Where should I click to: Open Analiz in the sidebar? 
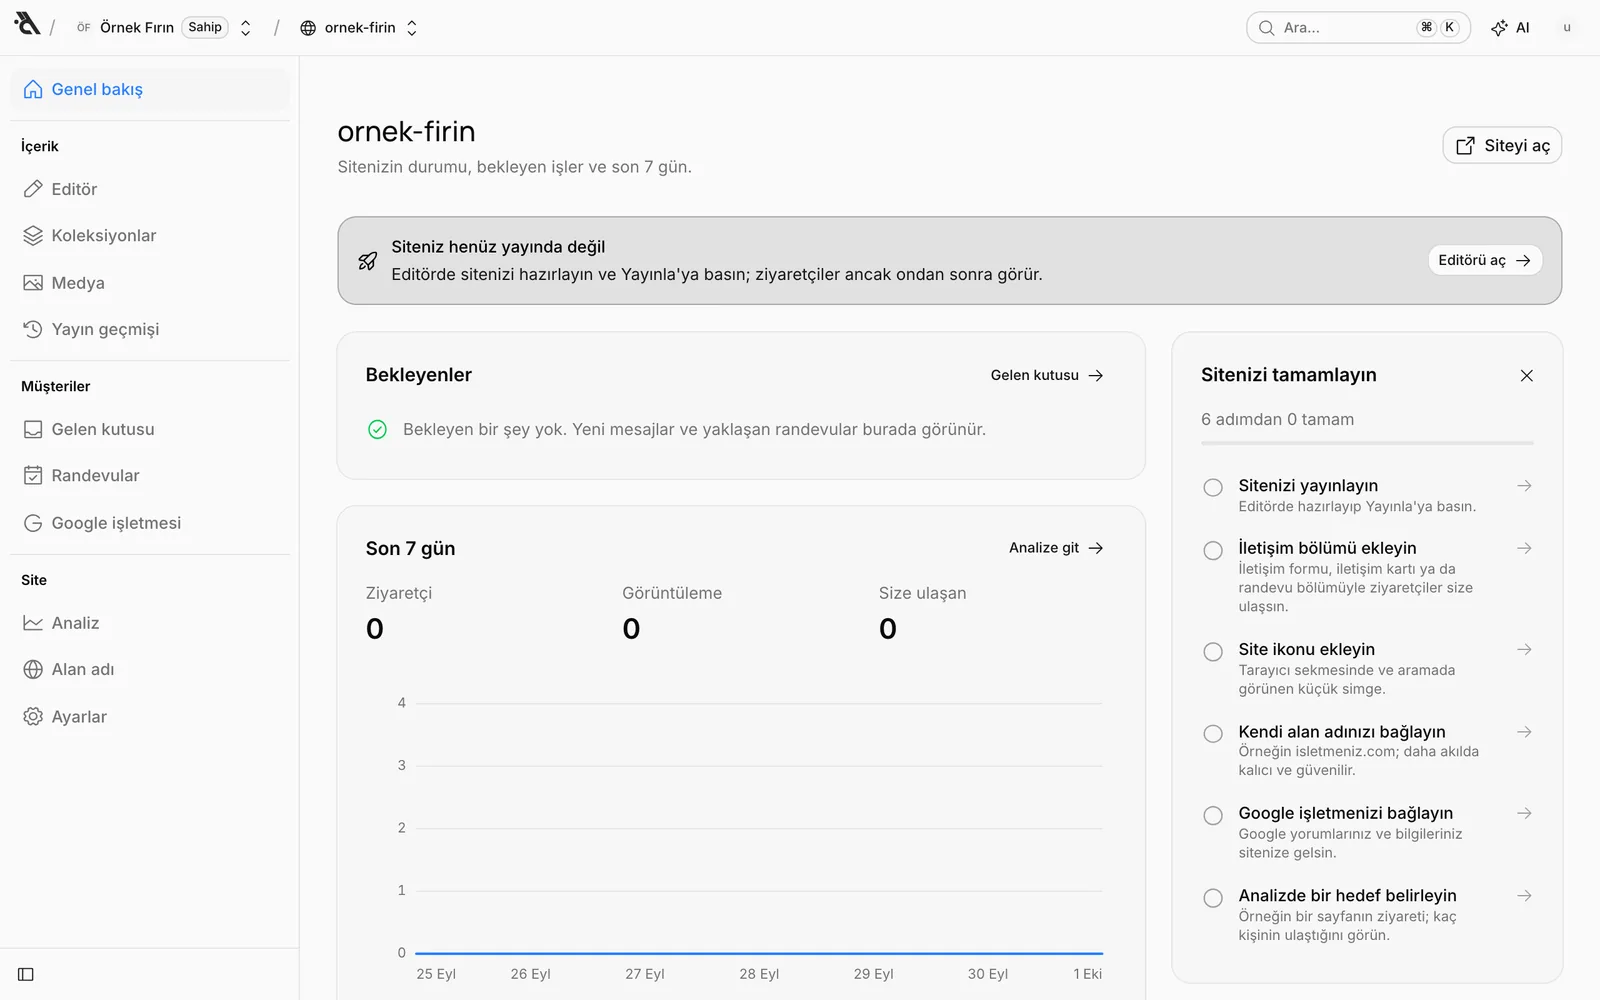(150, 623)
